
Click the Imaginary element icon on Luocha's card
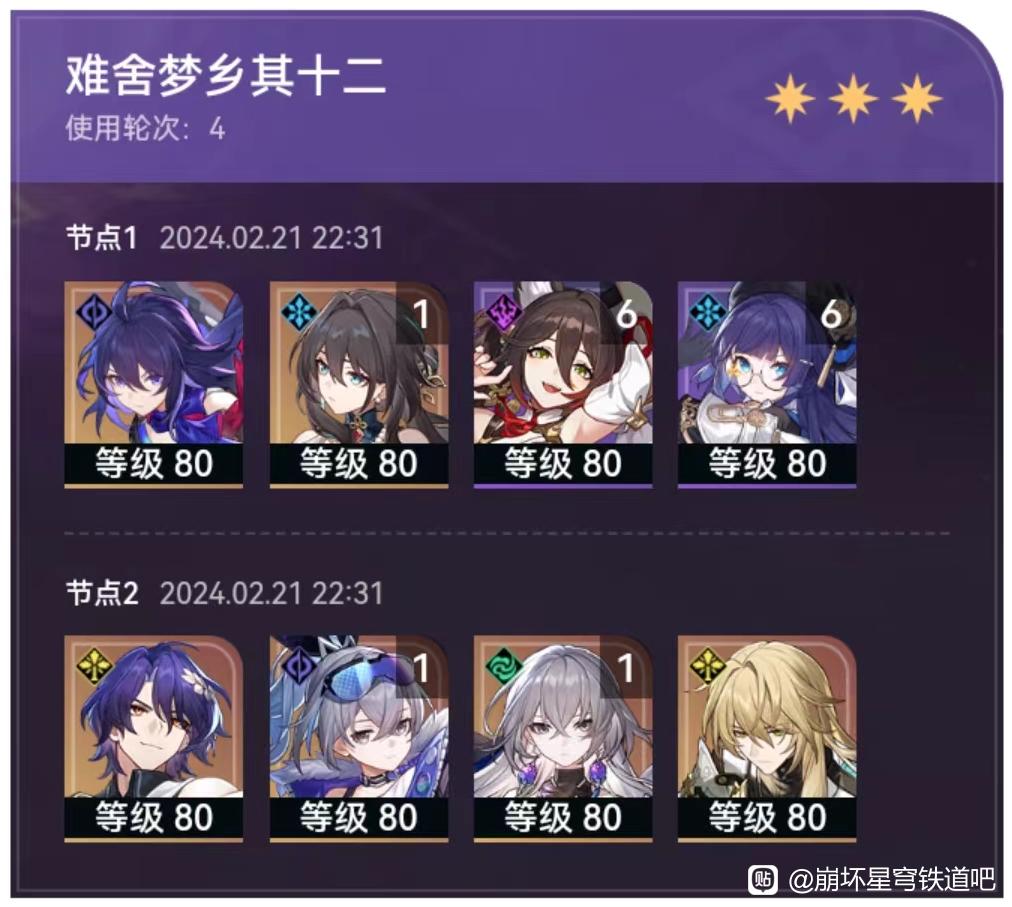(x=707, y=666)
